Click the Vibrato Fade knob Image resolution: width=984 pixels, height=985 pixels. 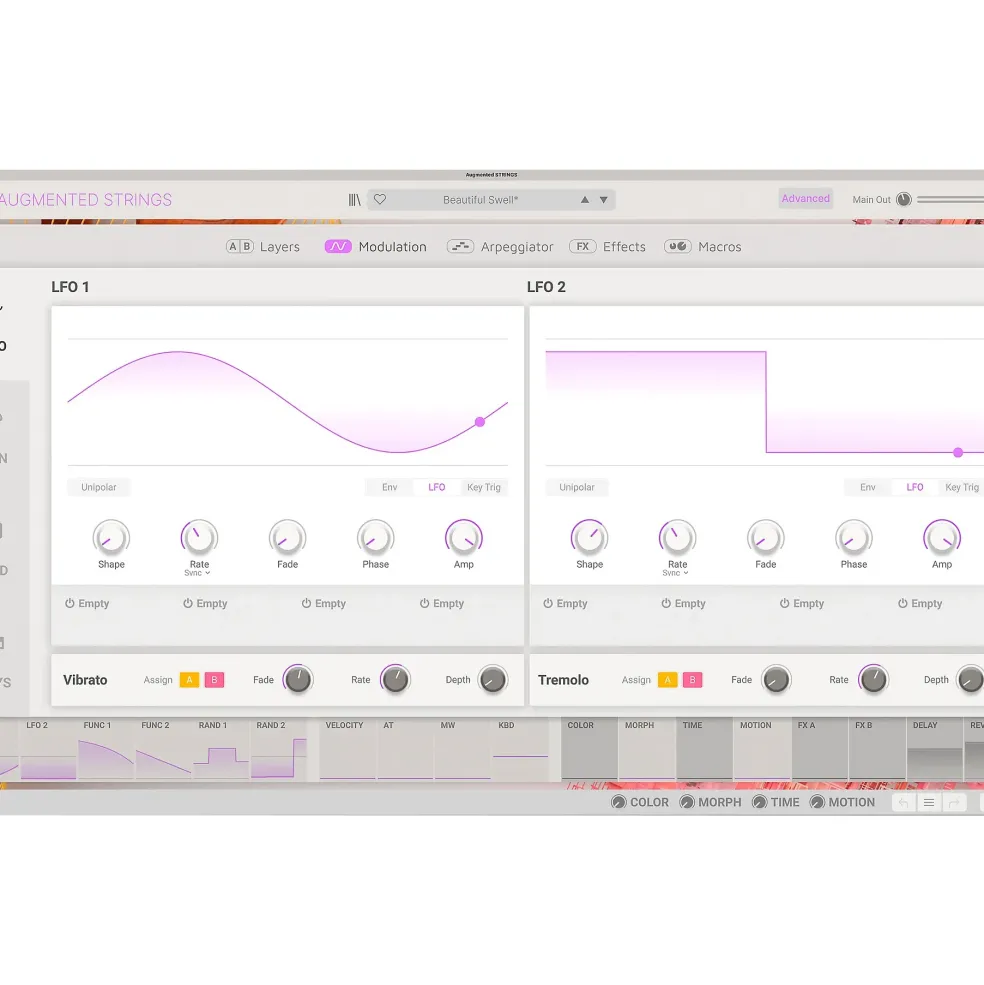(x=298, y=680)
